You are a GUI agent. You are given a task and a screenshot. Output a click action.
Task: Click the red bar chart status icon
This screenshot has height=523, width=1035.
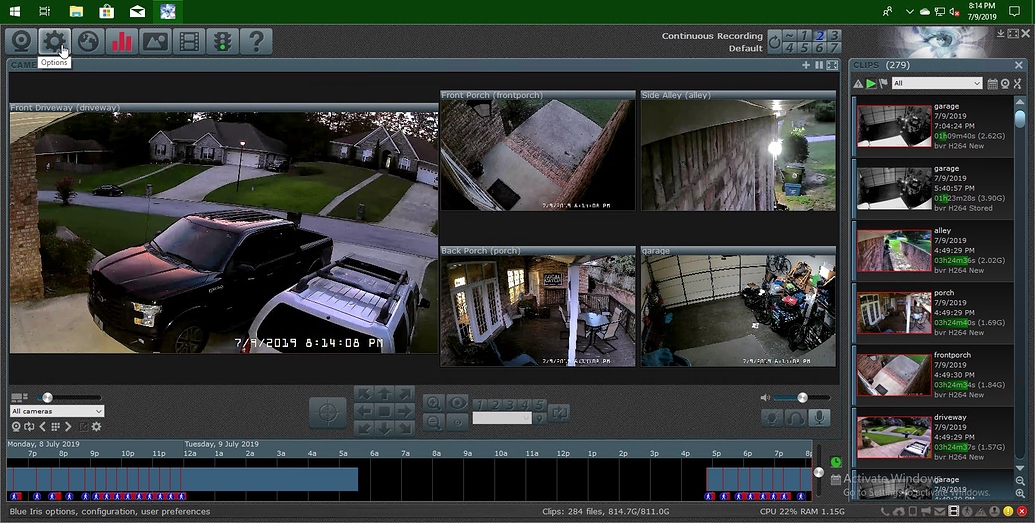coord(121,41)
